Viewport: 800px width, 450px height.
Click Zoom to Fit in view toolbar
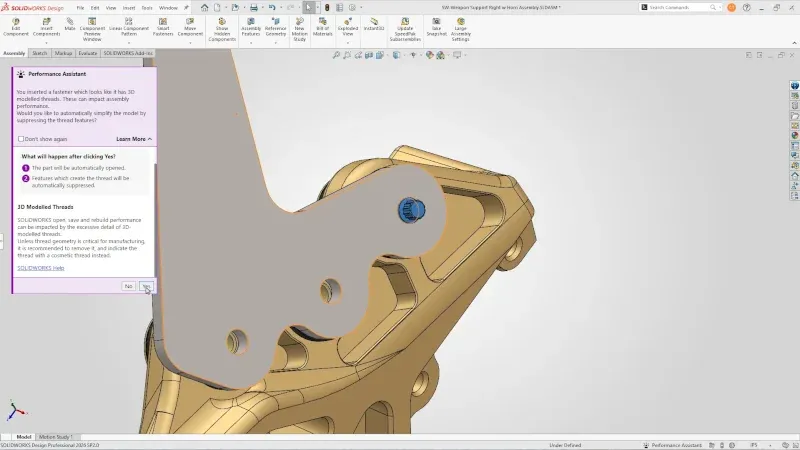[x=336, y=55]
